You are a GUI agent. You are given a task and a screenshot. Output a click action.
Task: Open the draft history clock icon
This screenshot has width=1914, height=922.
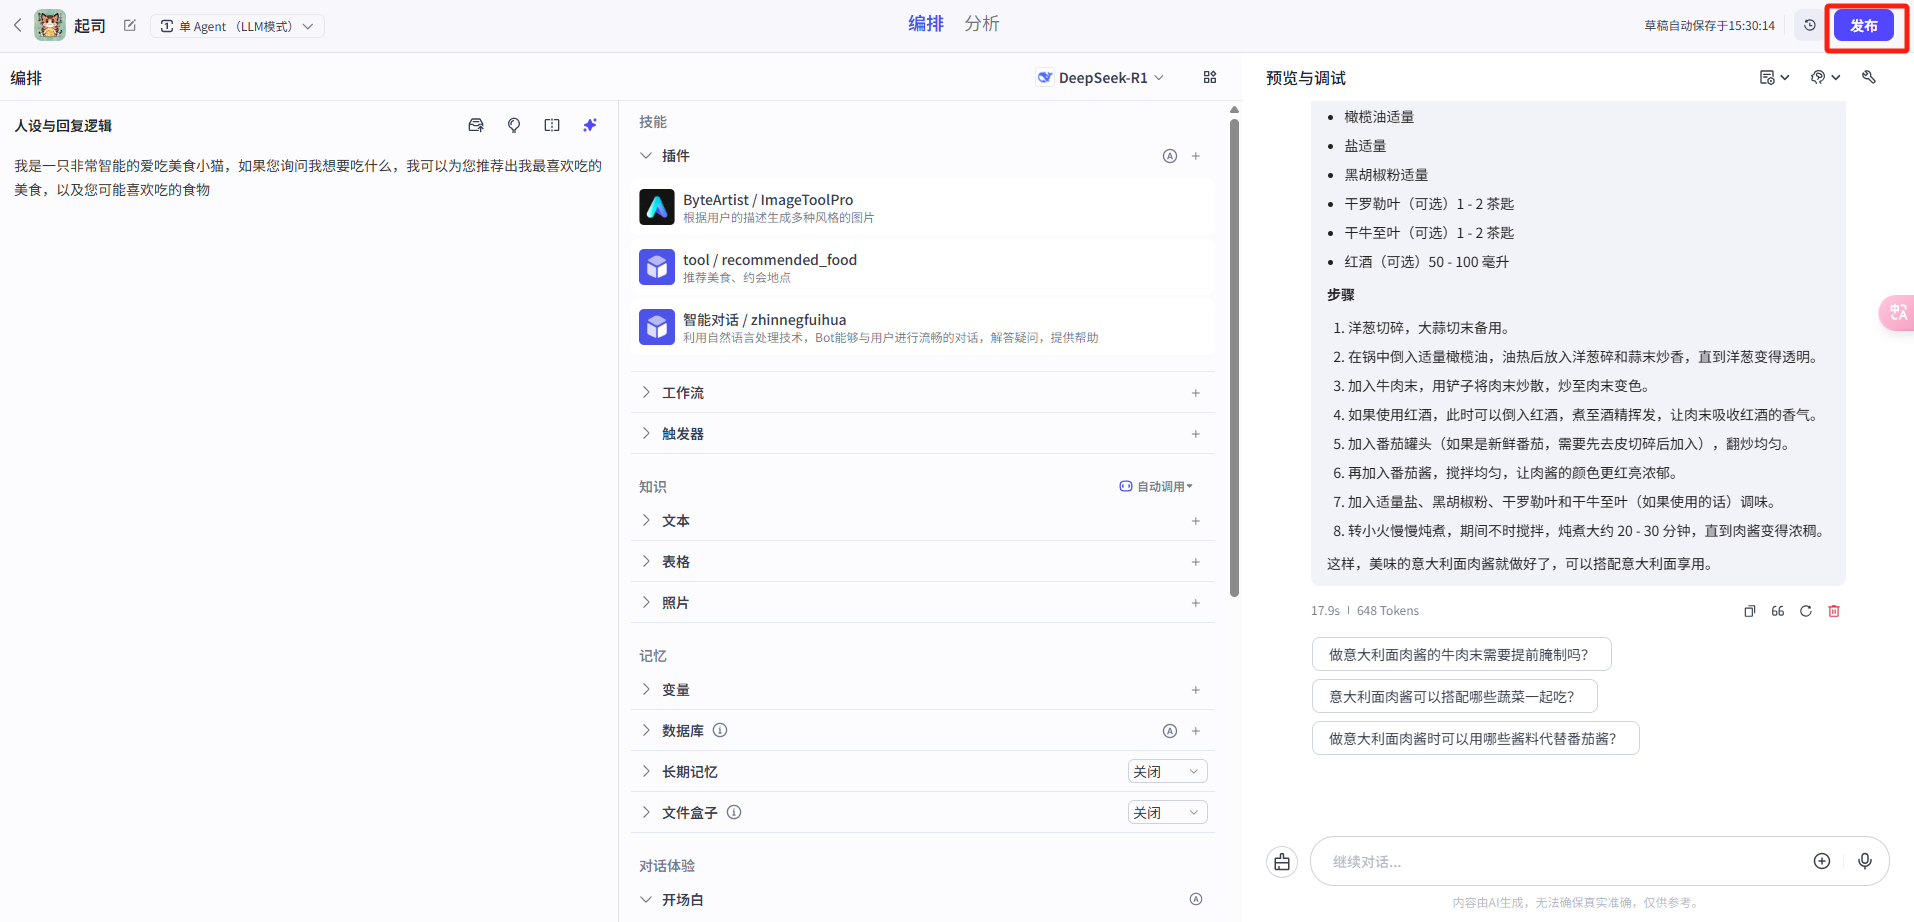1809,26
